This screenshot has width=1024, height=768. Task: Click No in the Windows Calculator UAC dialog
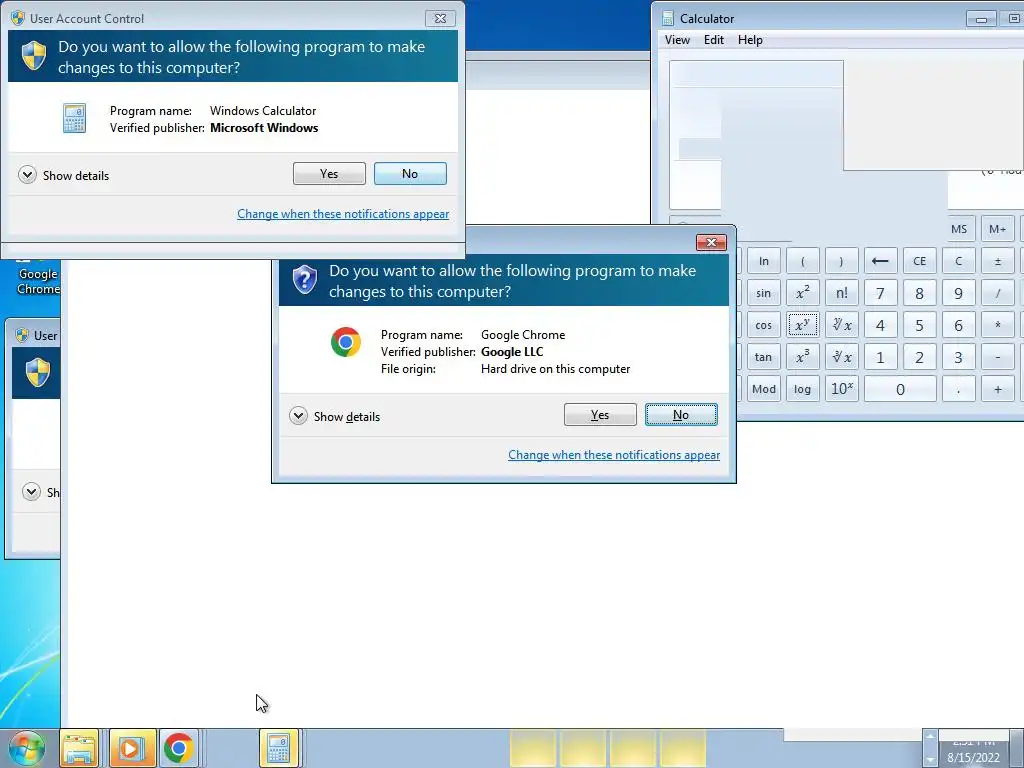point(410,174)
